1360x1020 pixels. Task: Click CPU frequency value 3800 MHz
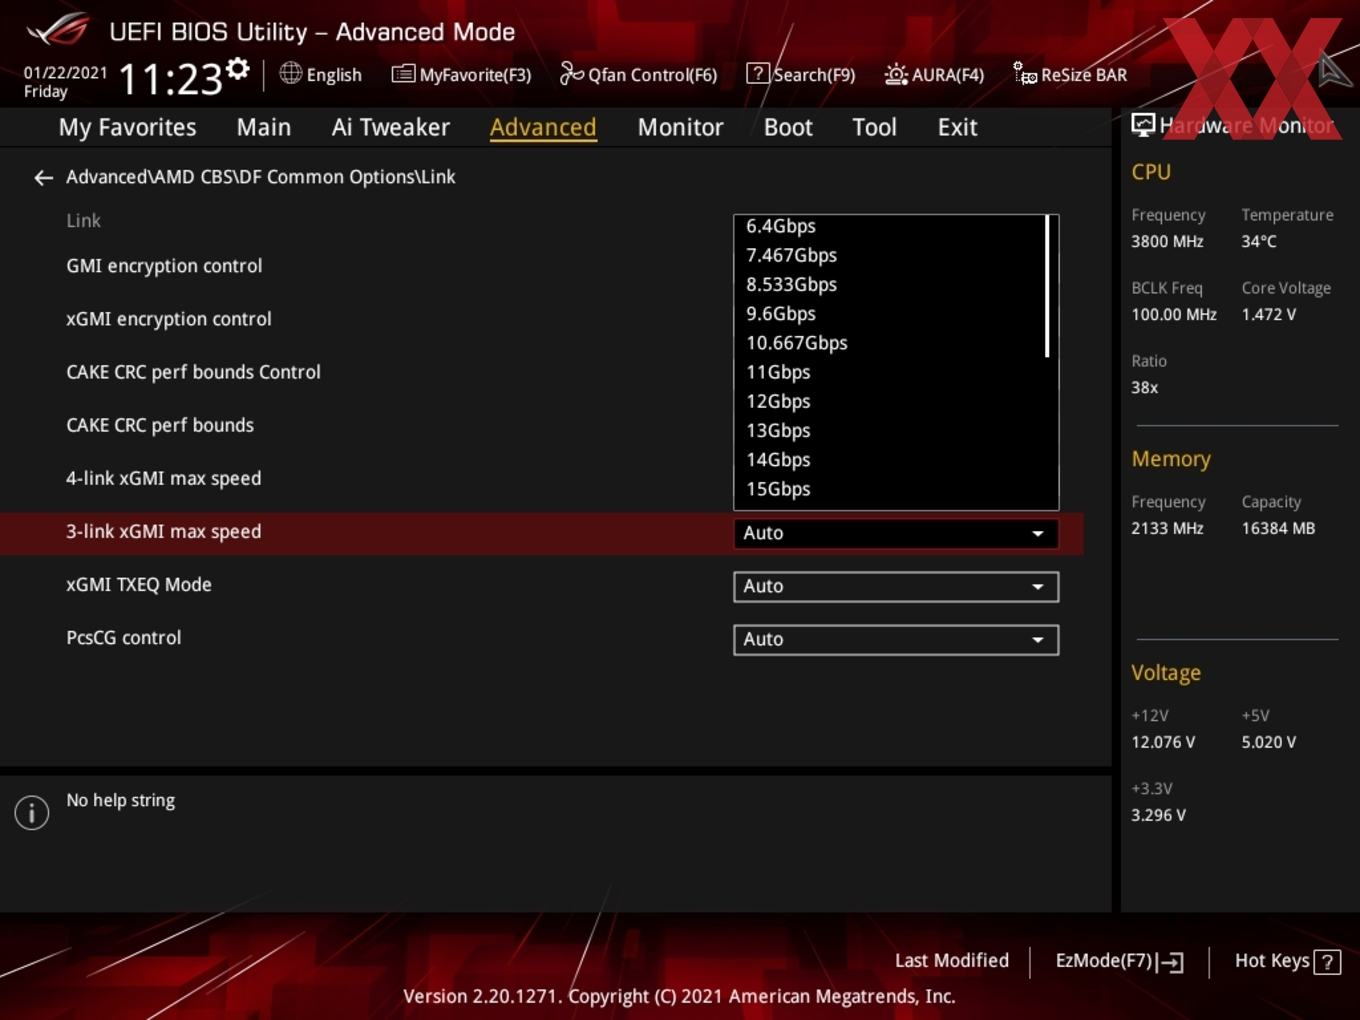click(x=1167, y=241)
